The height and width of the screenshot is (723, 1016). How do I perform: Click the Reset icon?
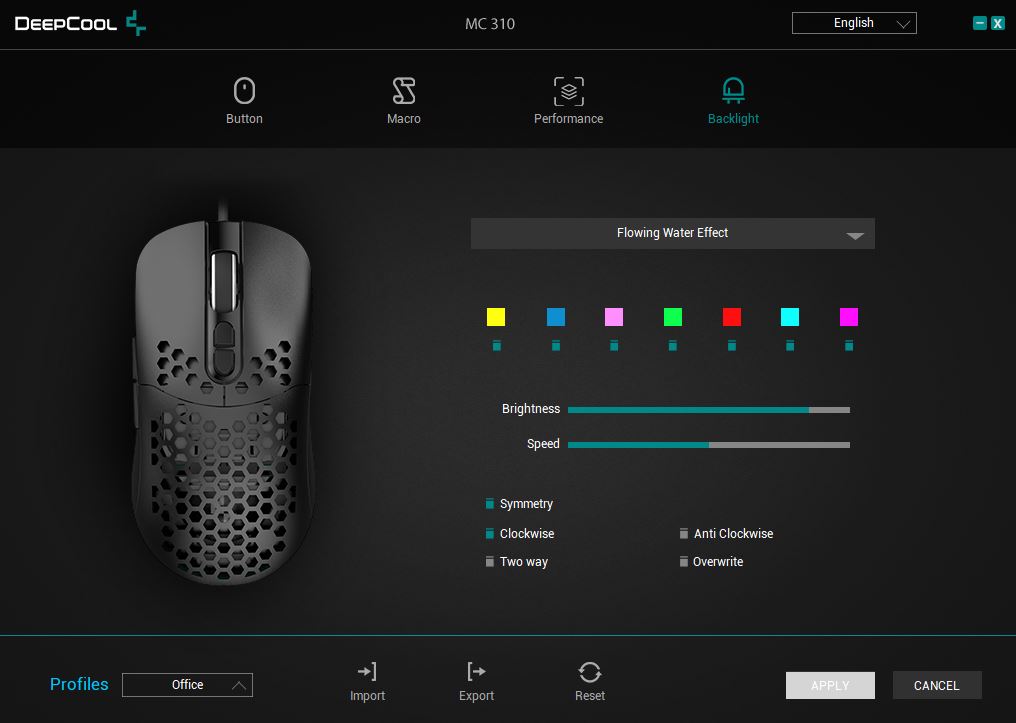[x=590, y=672]
